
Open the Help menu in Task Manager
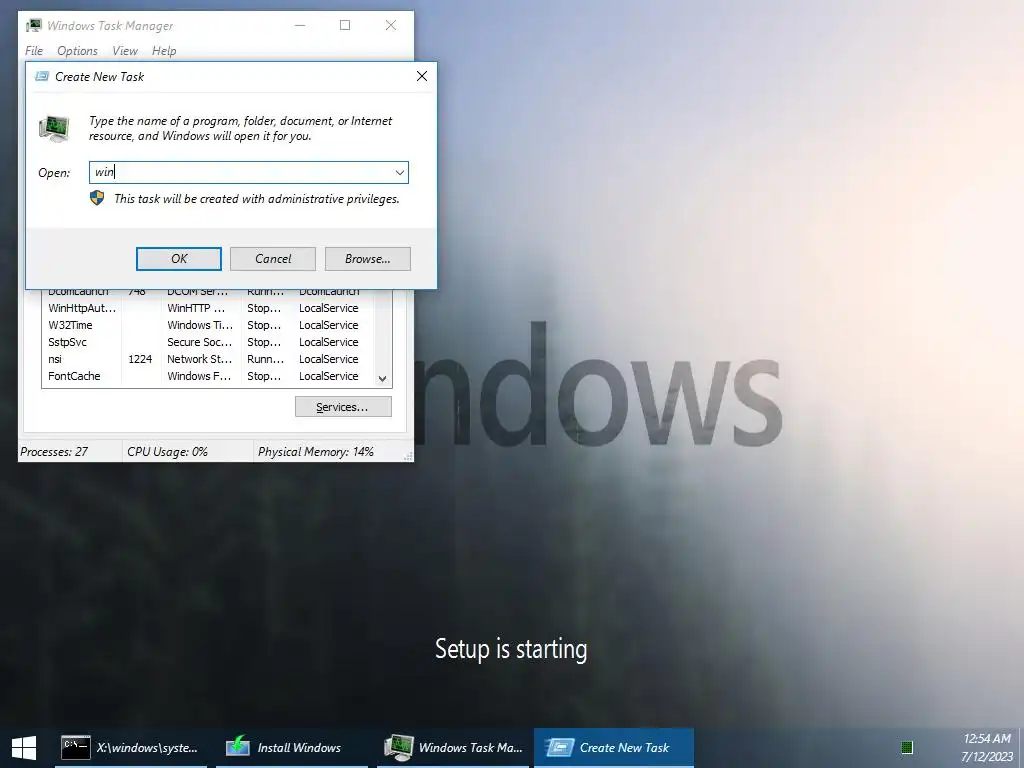click(x=164, y=51)
